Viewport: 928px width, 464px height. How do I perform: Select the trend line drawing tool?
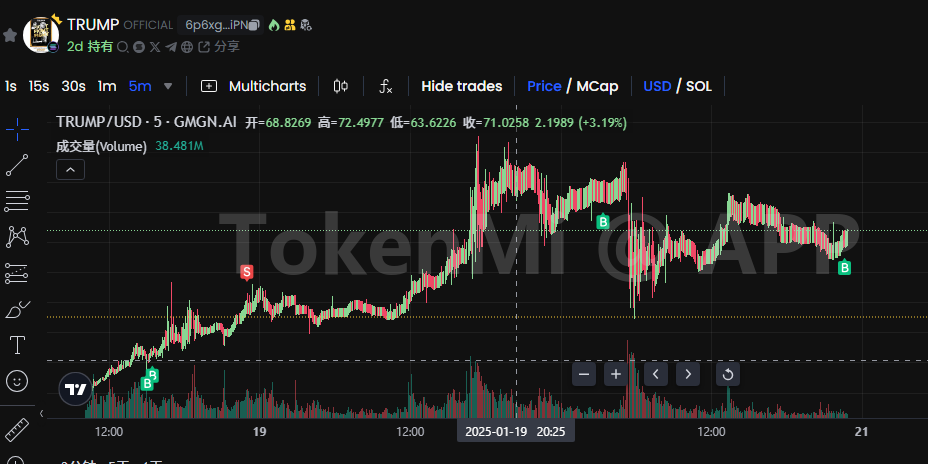(17, 166)
